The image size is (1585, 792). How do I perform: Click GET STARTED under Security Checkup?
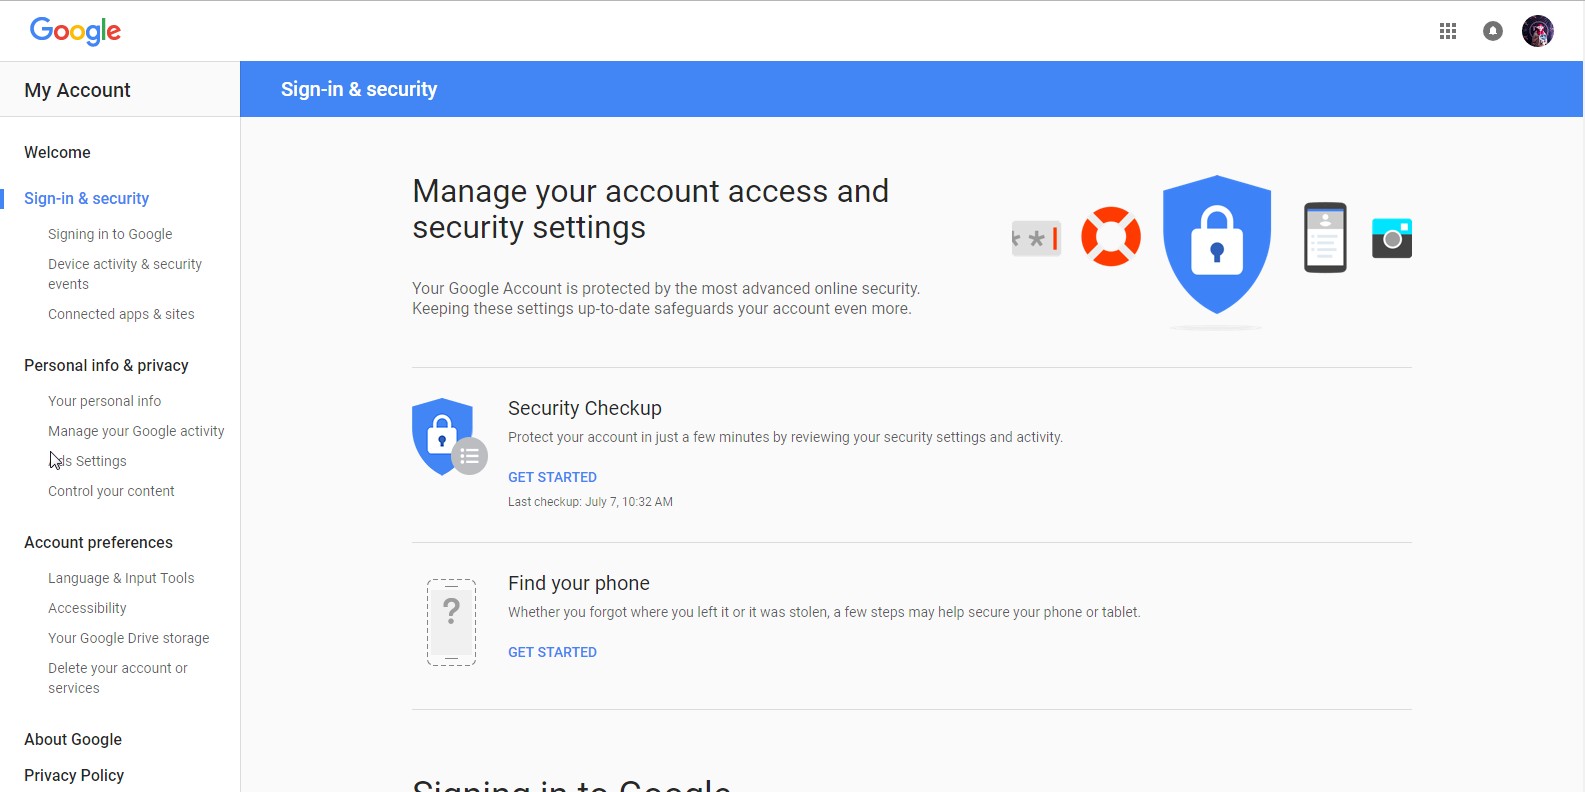[x=552, y=477]
